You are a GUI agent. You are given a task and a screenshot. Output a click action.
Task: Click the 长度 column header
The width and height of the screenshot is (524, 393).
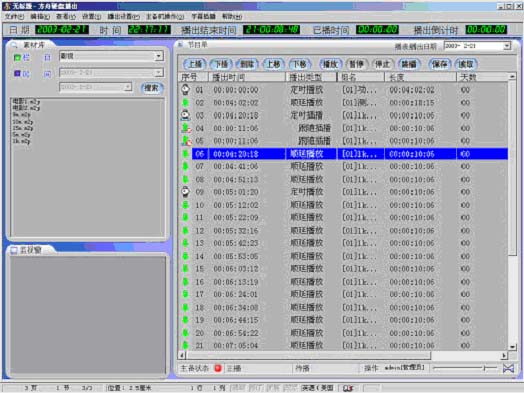coord(420,77)
